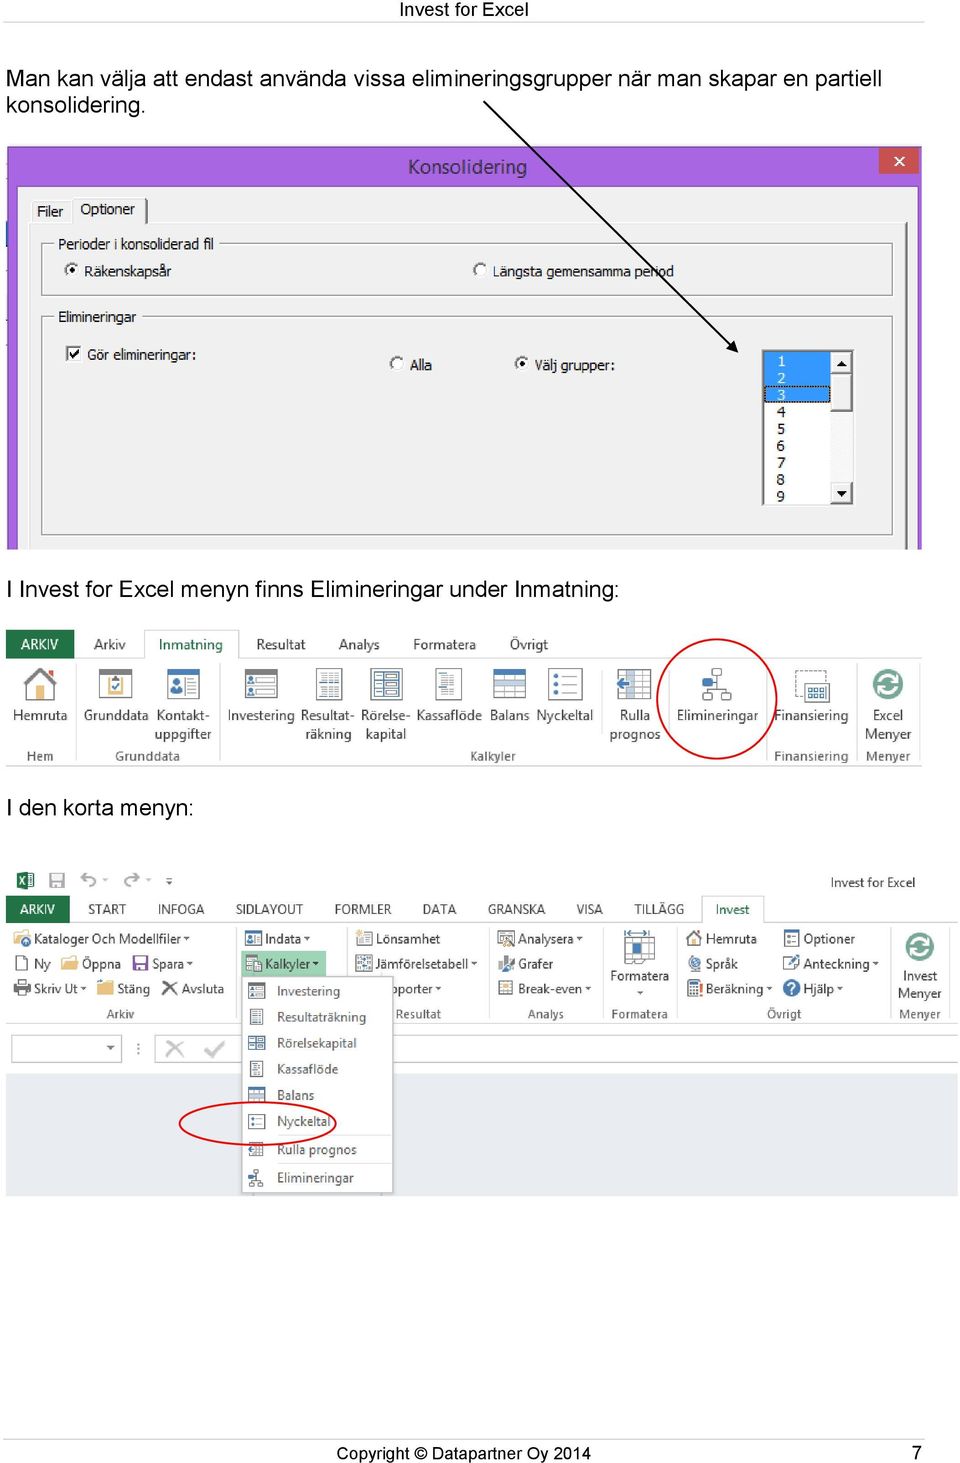This screenshot has width=960, height=1463.
Task: Toggle the Gör elimineringar checkbox
Action: click(x=73, y=354)
